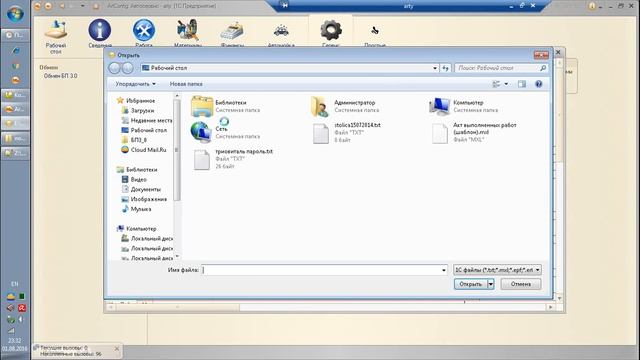Select file stolica15072014.txt

click(346, 133)
